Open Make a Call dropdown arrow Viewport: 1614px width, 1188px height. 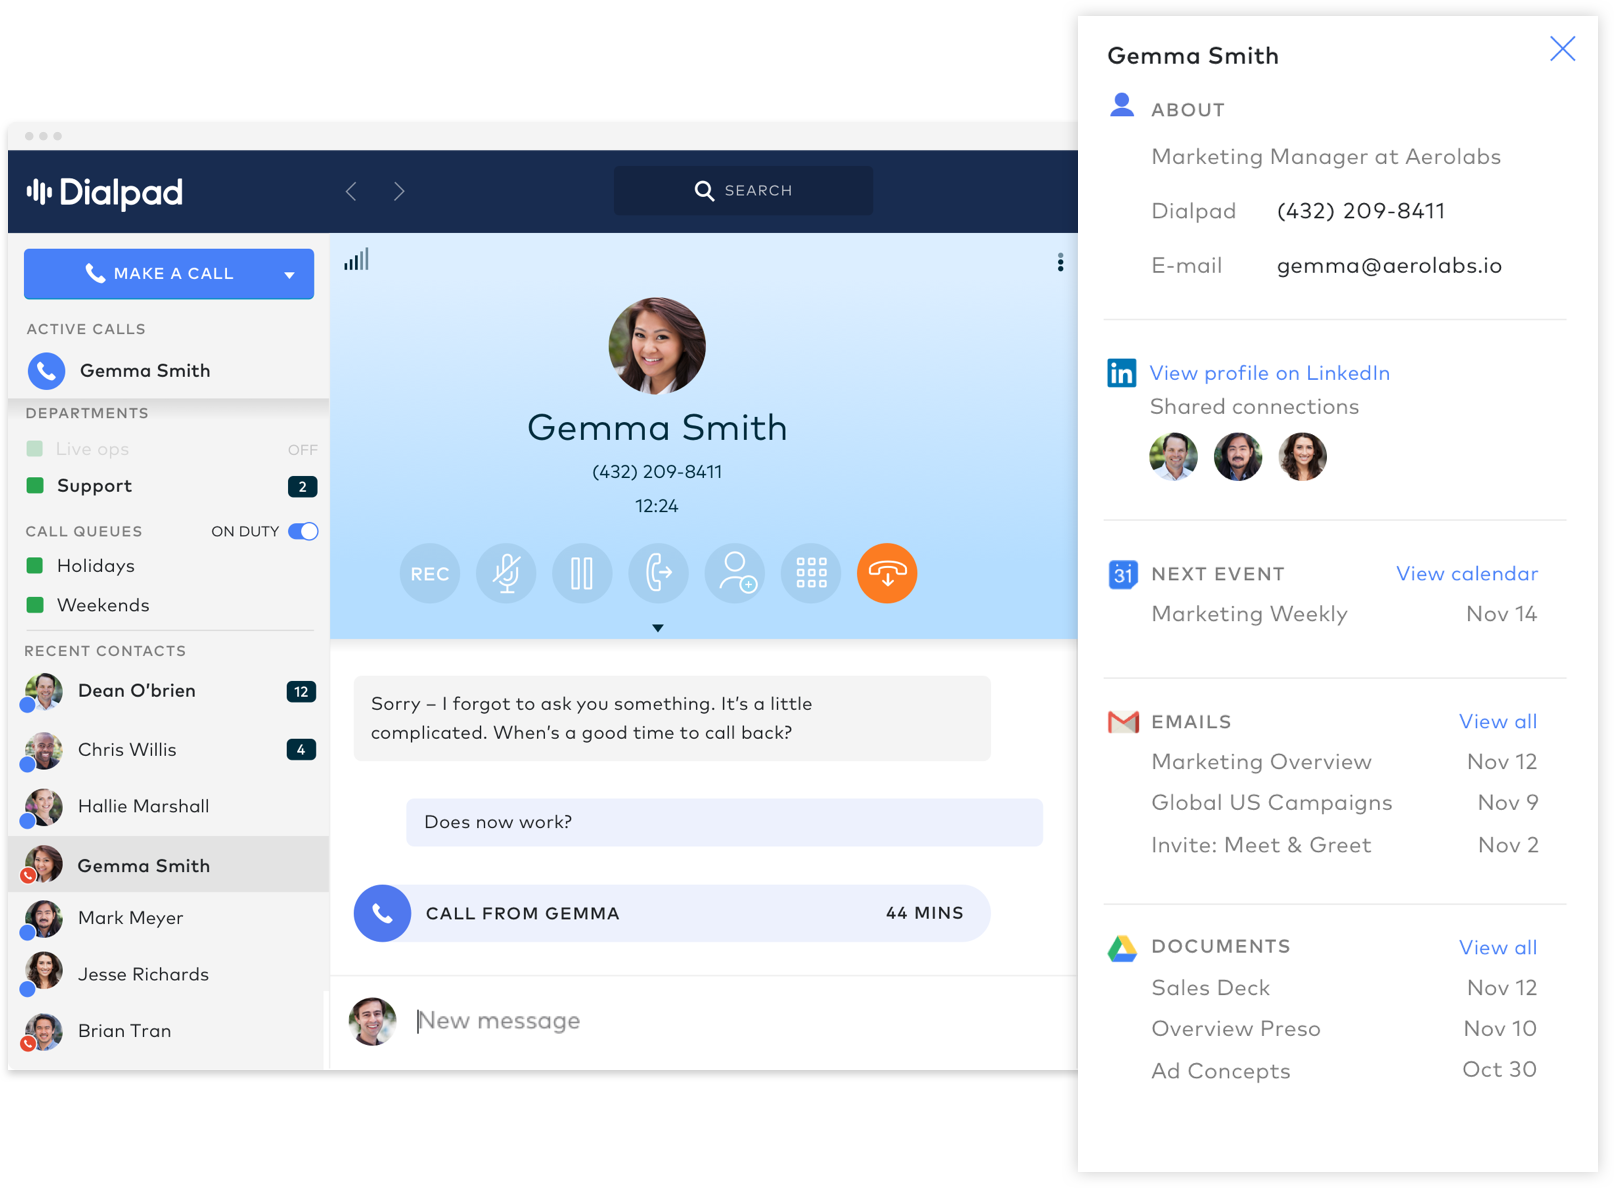(289, 275)
